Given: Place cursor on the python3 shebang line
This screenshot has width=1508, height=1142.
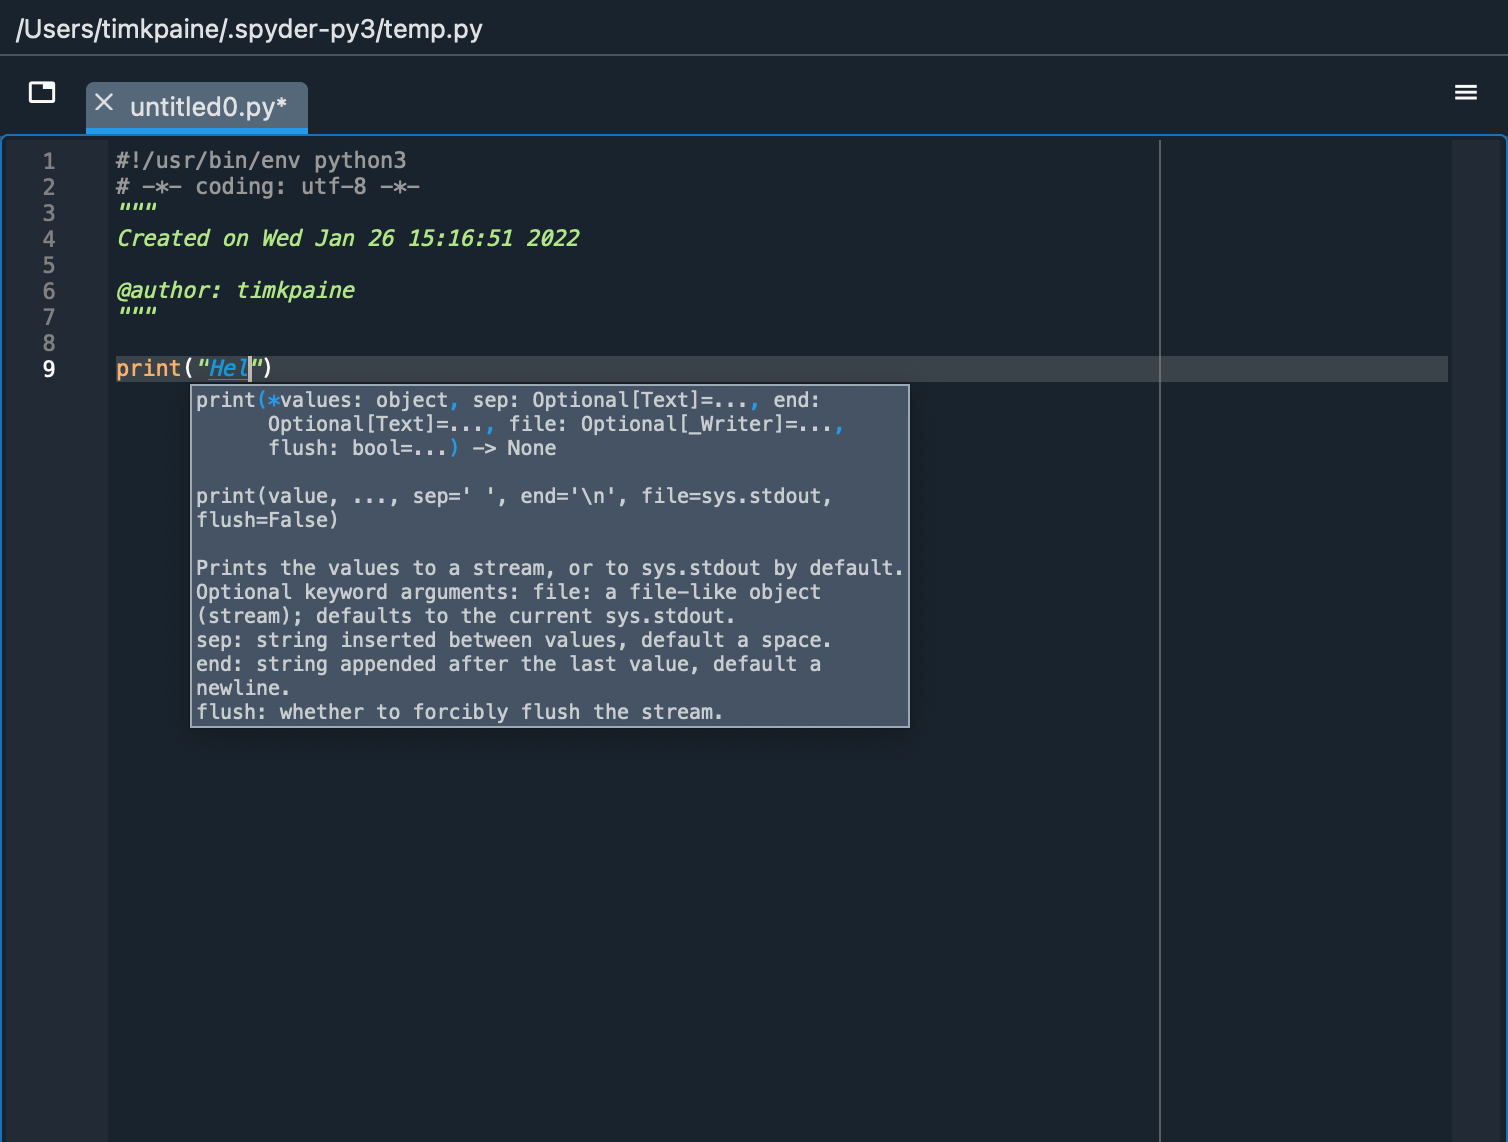Looking at the screenshot, I should coord(261,161).
